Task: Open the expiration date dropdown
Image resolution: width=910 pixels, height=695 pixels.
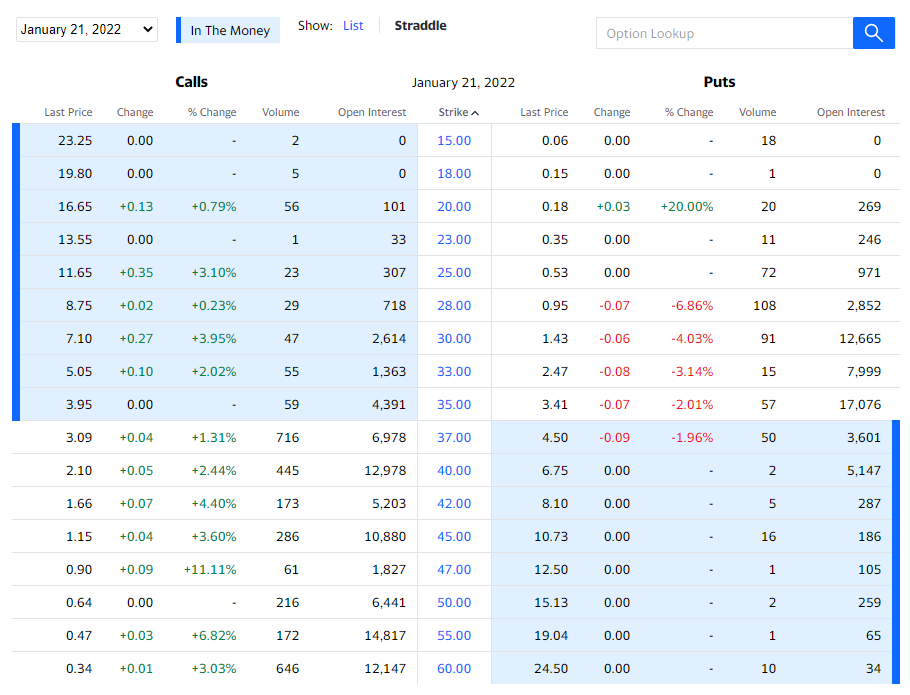Action: coord(87,30)
